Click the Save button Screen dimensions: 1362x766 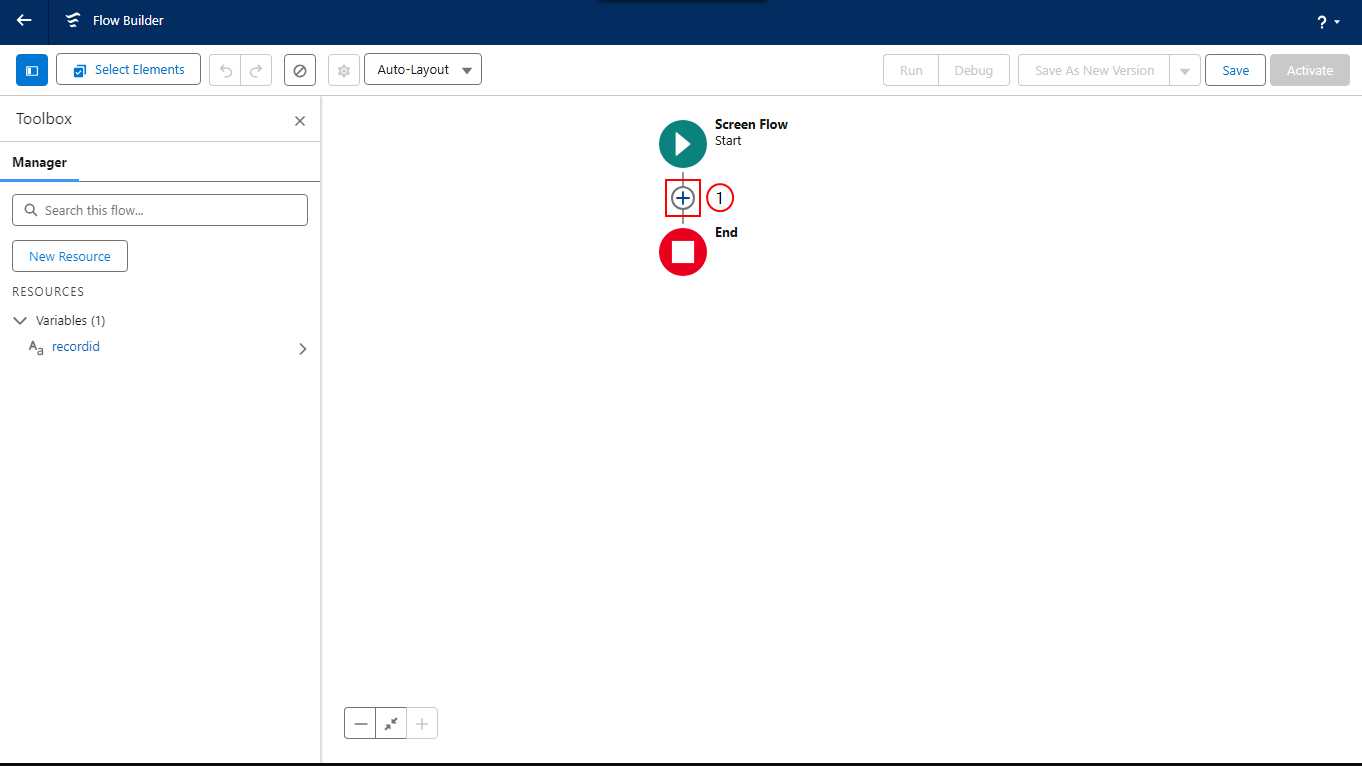coord(1236,71)
